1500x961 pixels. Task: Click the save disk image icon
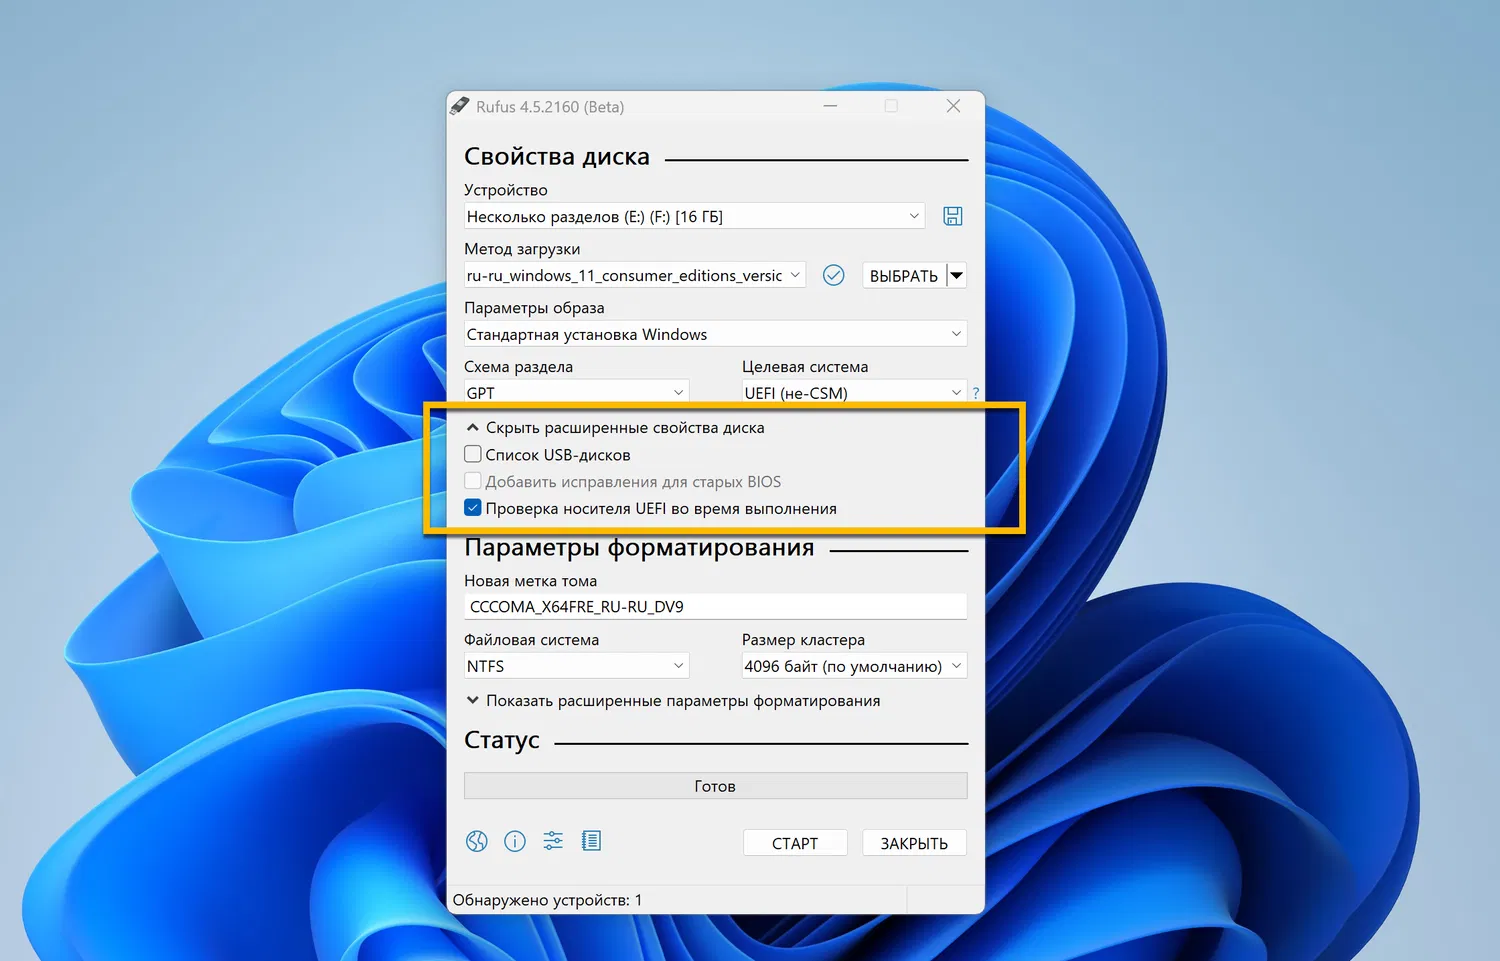pyautogui.click(x=953, y=216)
